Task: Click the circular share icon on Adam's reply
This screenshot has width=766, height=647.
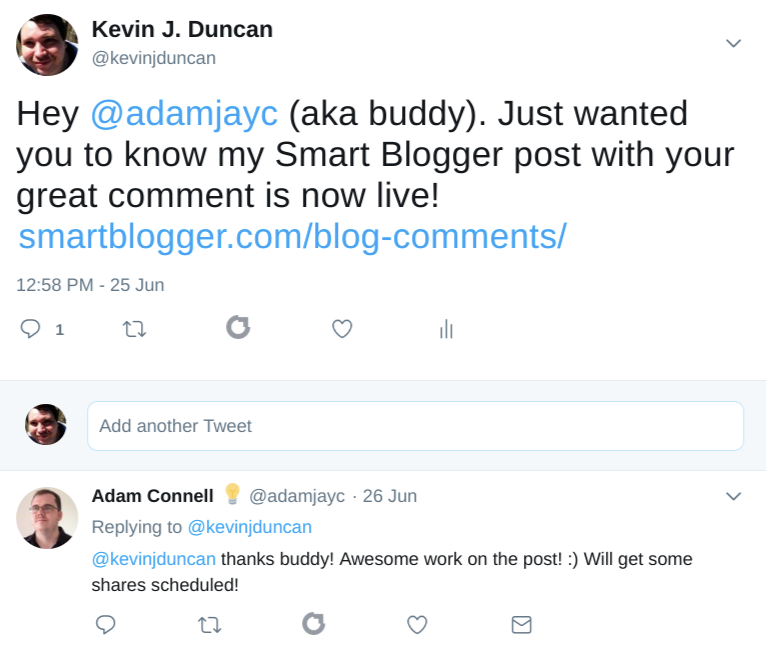Action: click(x=313, y=624)
